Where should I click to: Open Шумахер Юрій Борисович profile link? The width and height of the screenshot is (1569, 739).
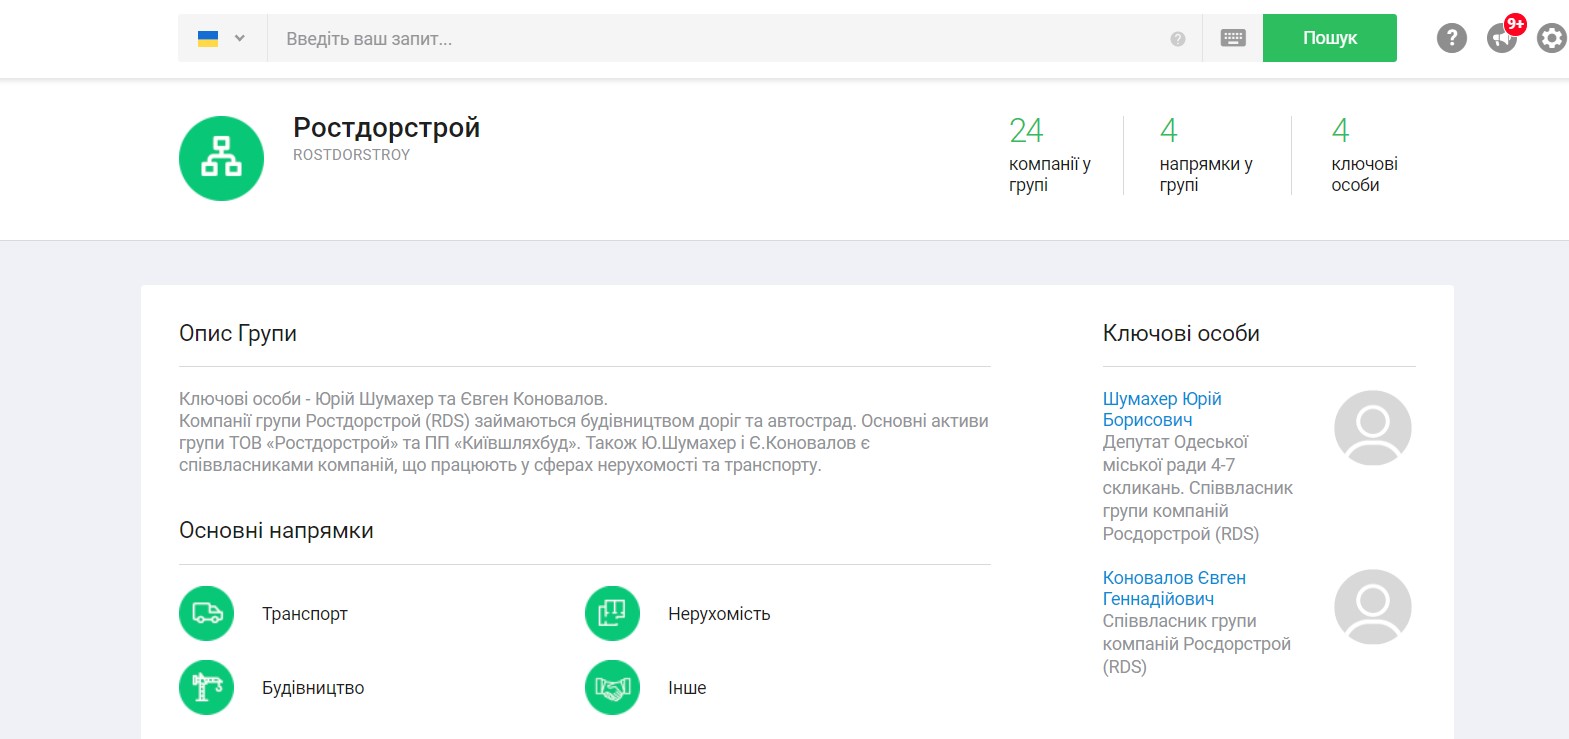[1161, 409]
